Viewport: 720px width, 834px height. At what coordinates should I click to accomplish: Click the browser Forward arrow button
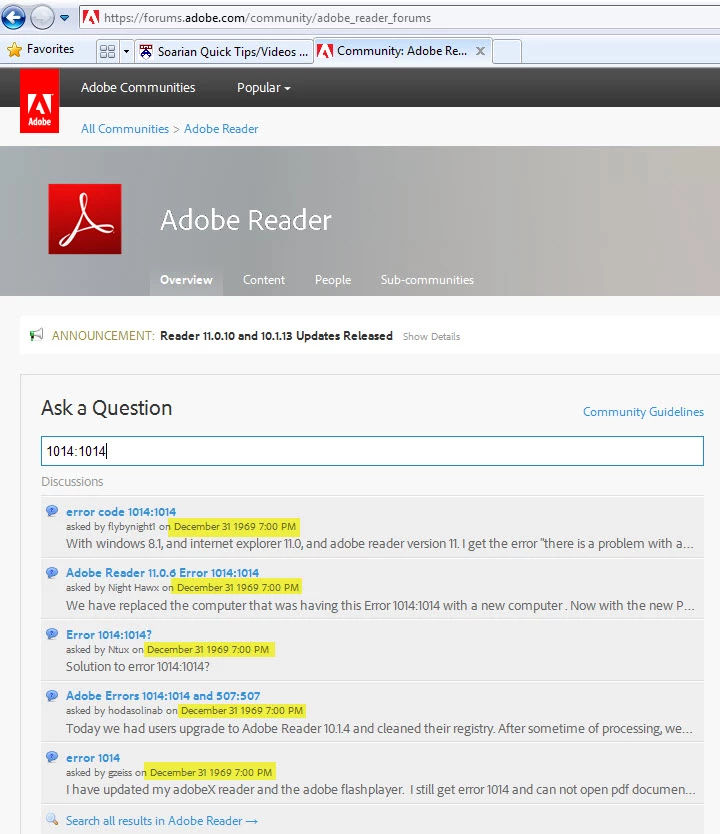[42, 18]
